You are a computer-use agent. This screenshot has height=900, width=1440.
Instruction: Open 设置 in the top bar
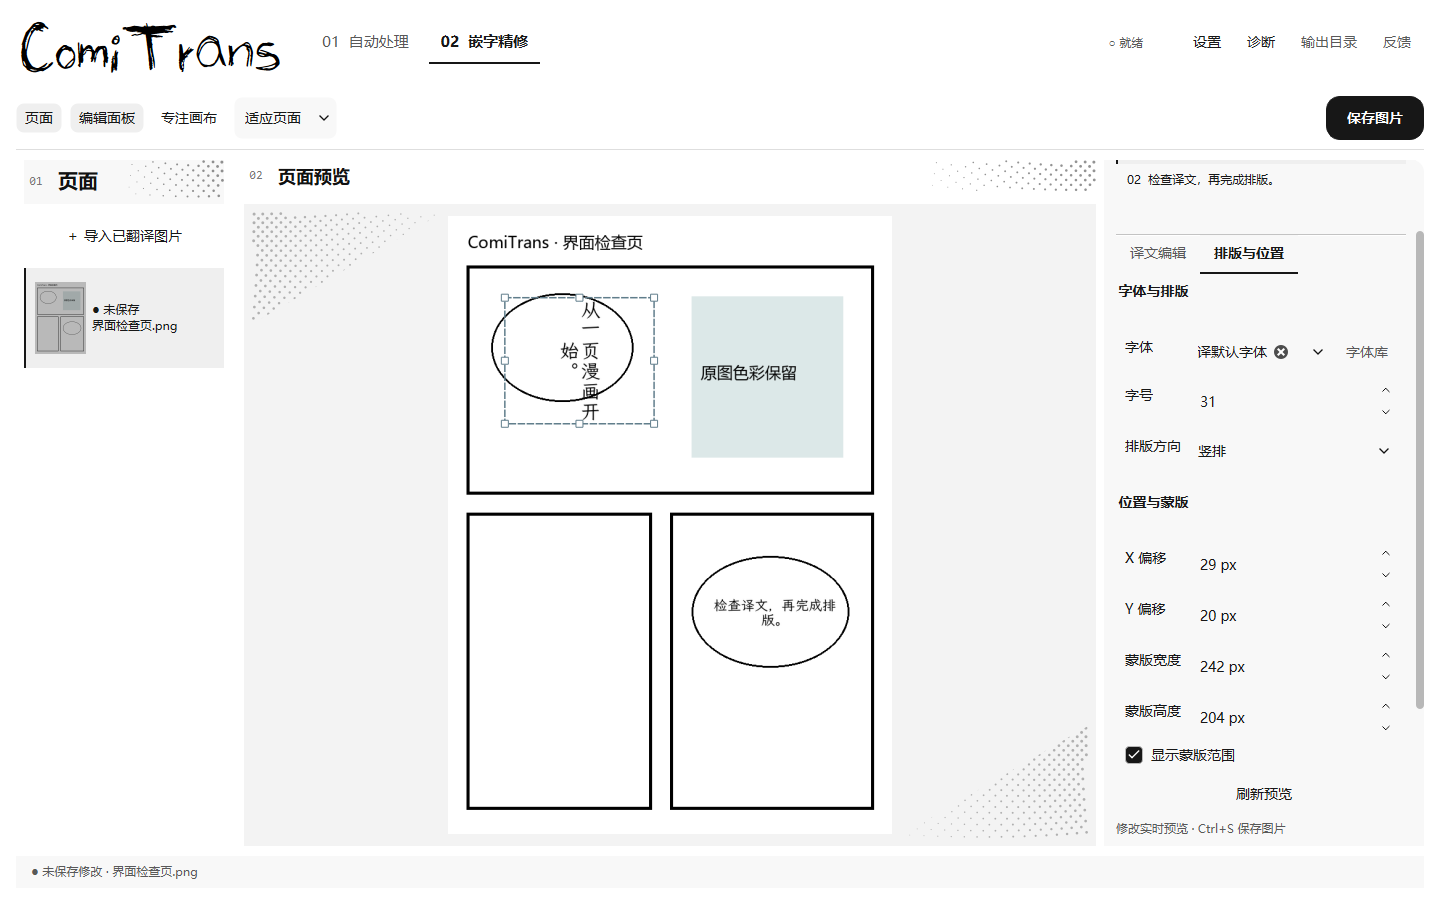(x=1207, y=42)
